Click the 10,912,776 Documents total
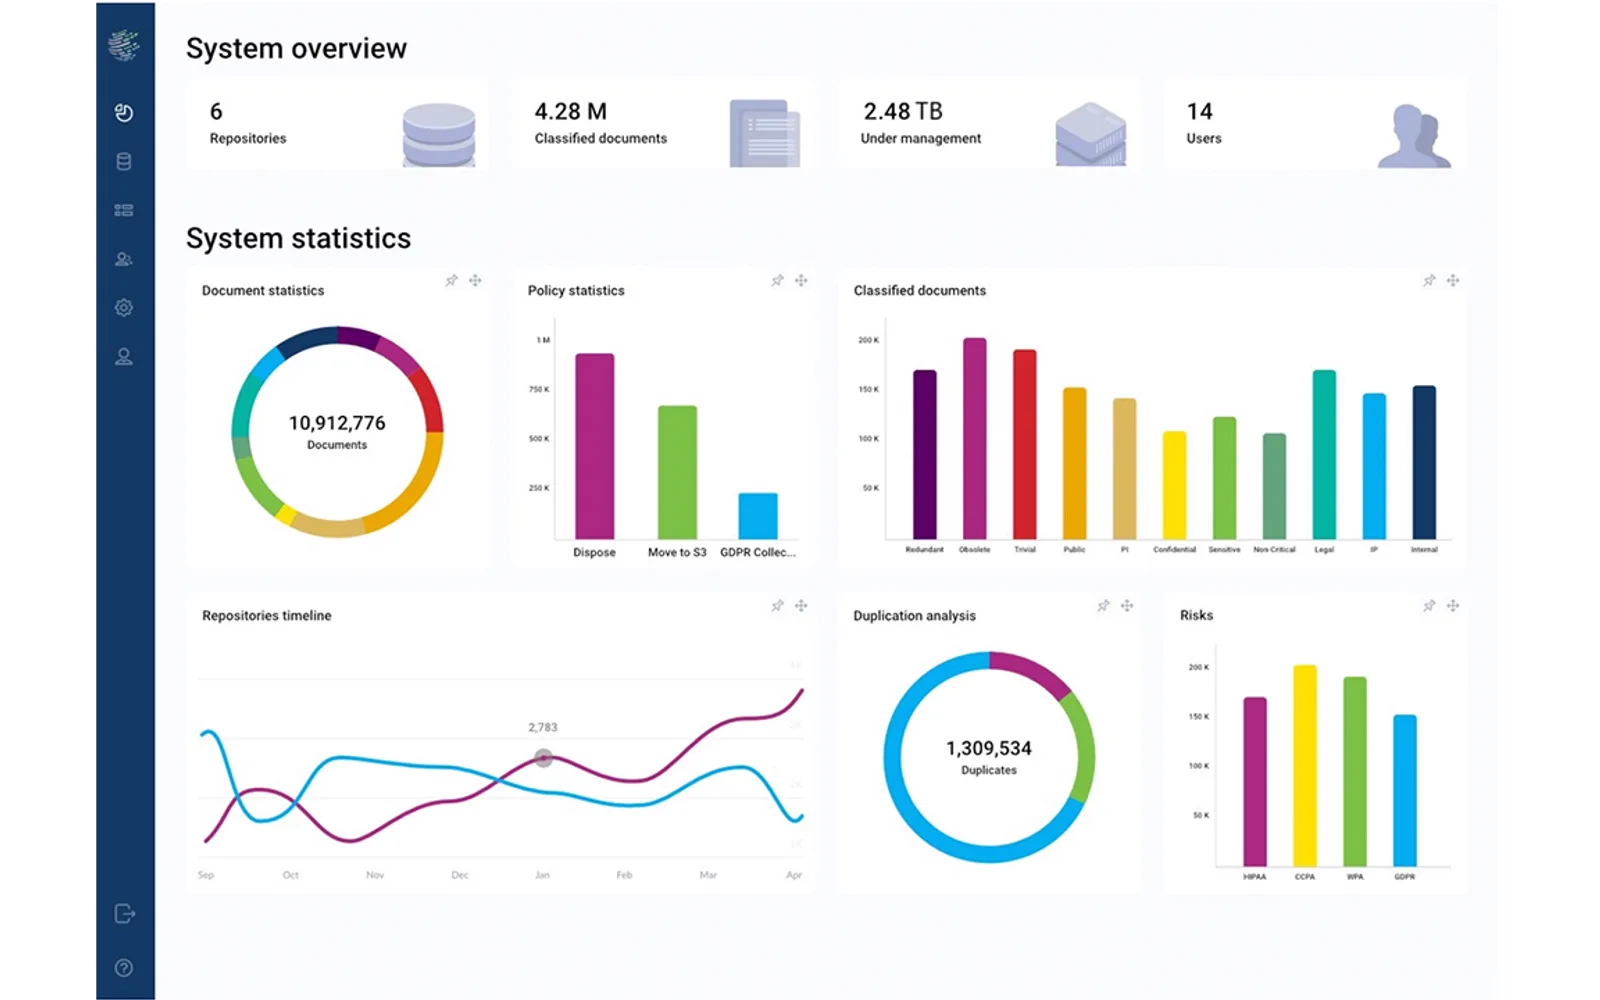This screenshot has width=1600, height=1000. pos(337,431)
